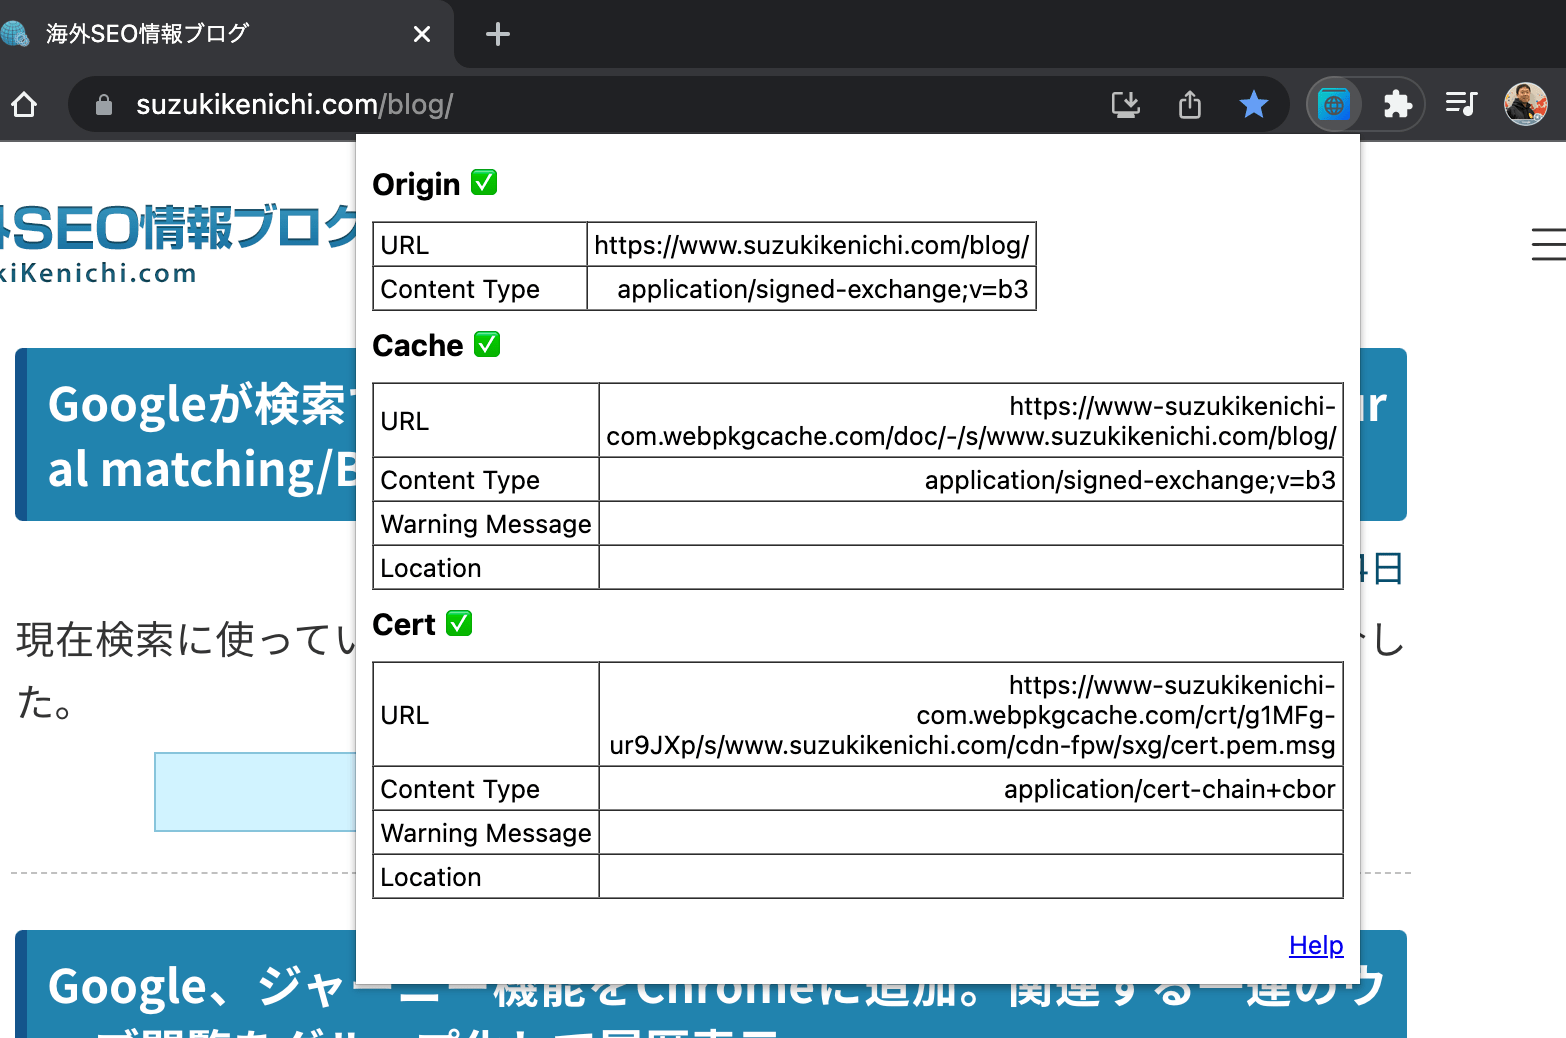Click the Cache section heading
This screenshot has height=1038, width=1566.
coord(418,345)
